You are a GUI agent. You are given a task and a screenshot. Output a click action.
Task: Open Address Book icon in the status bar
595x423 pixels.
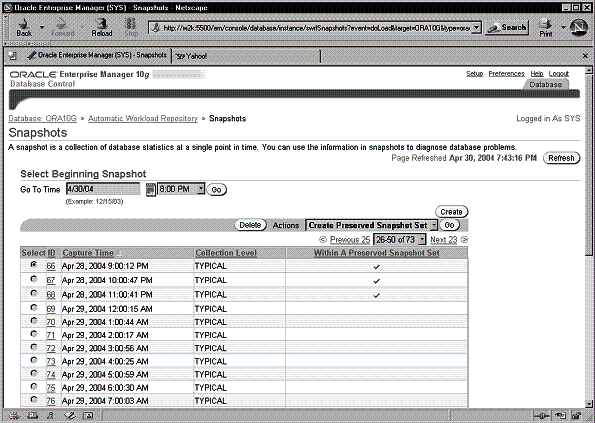88,415
